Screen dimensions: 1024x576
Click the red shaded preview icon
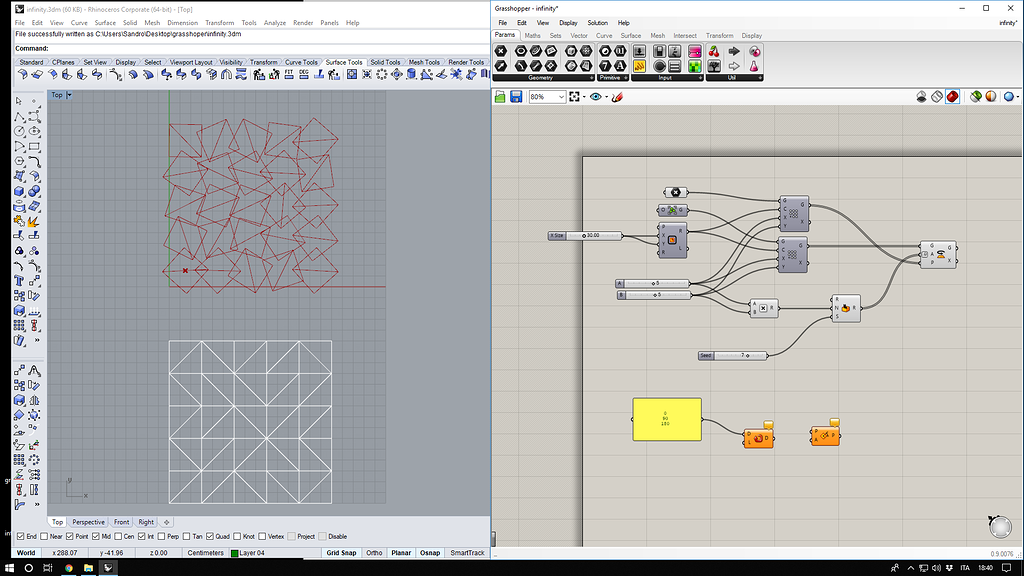pyautogui.click(x=953, y=97)
